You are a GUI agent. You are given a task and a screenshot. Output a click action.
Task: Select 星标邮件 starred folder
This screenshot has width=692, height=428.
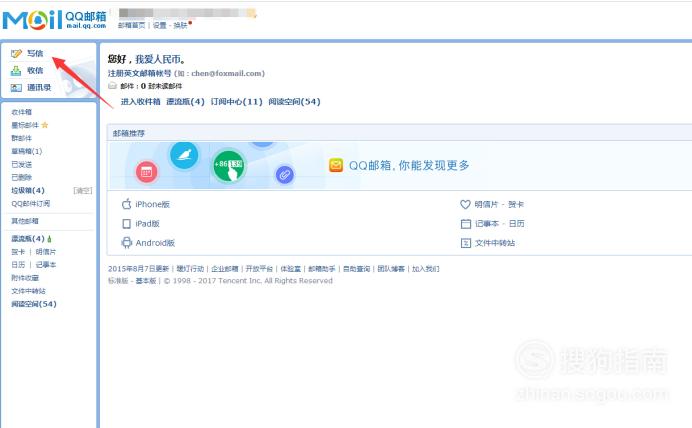pos(25,125)
